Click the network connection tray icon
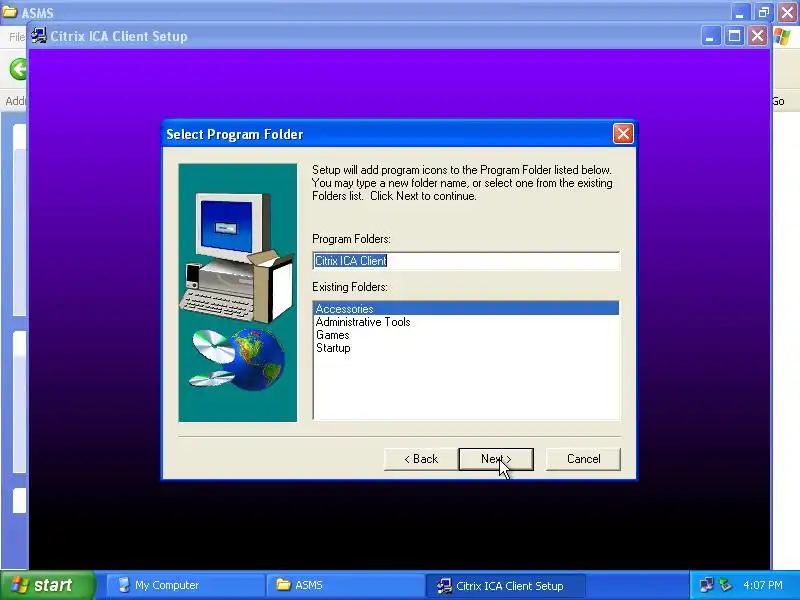Image resolution: width=800 pixels, height=600 pixels. [x=707, y=585]
